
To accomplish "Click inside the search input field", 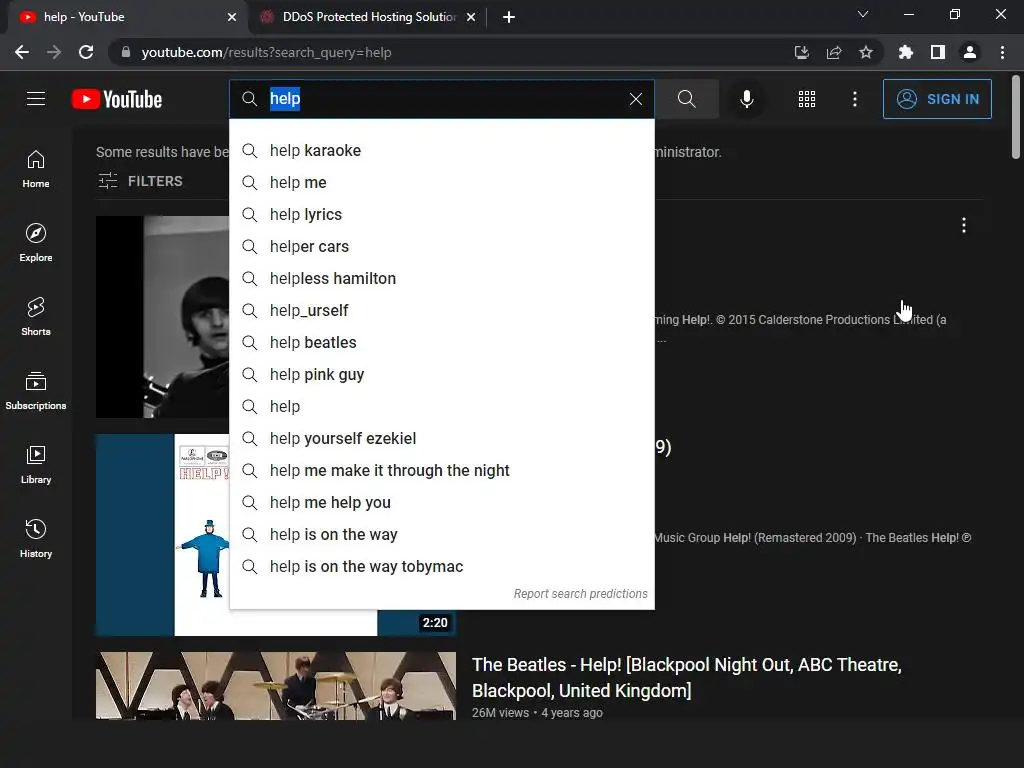I will (444, 99).
